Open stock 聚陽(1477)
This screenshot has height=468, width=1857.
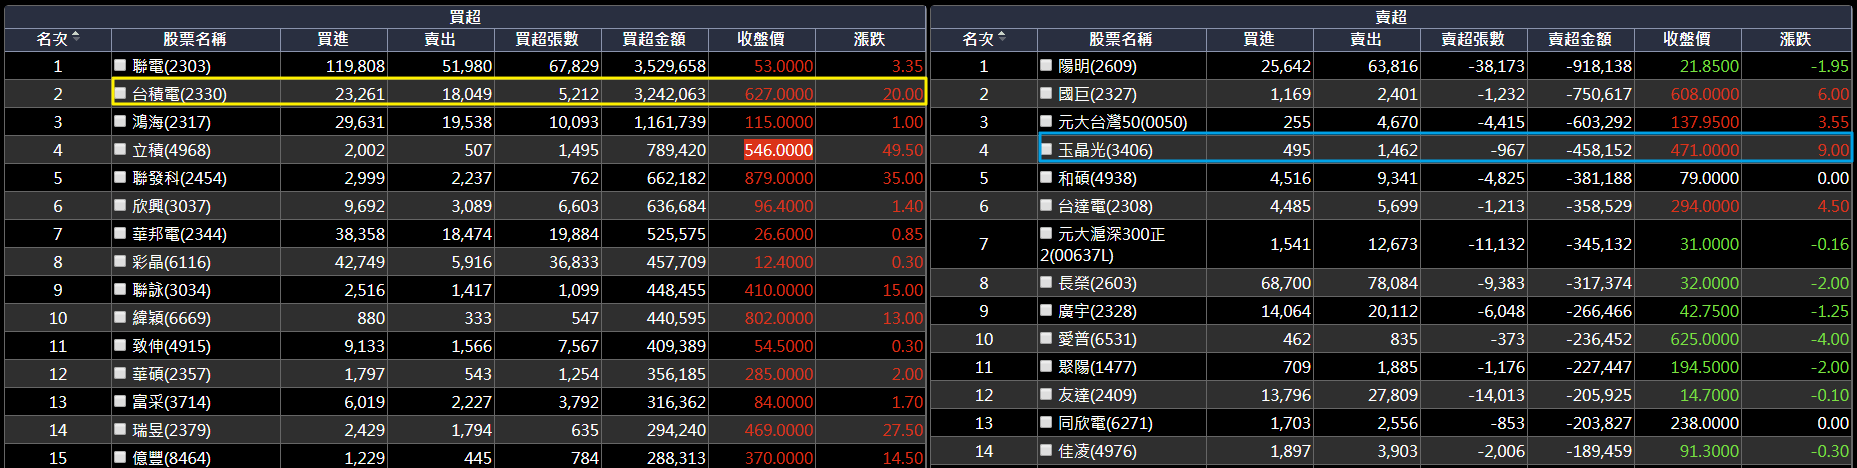[1097, 367]
